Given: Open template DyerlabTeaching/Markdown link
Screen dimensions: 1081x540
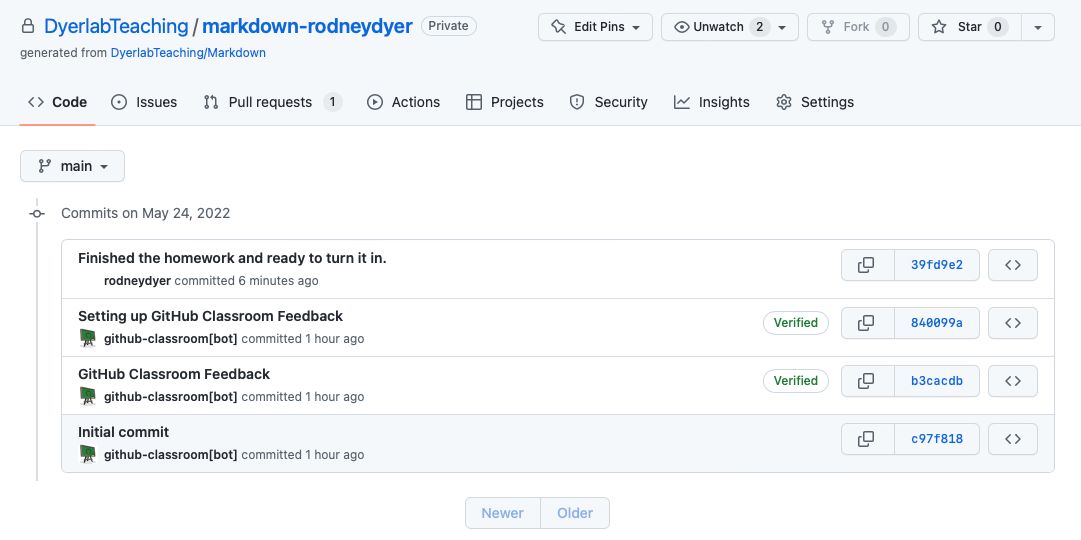Looking at the screenshot, I should tap(188, 52).
